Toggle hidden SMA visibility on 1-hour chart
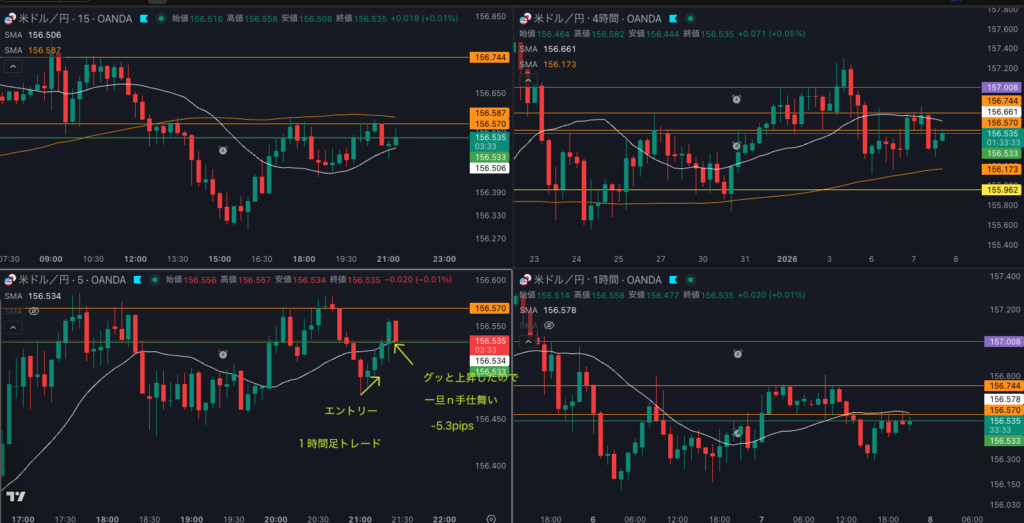 point(547,326)
